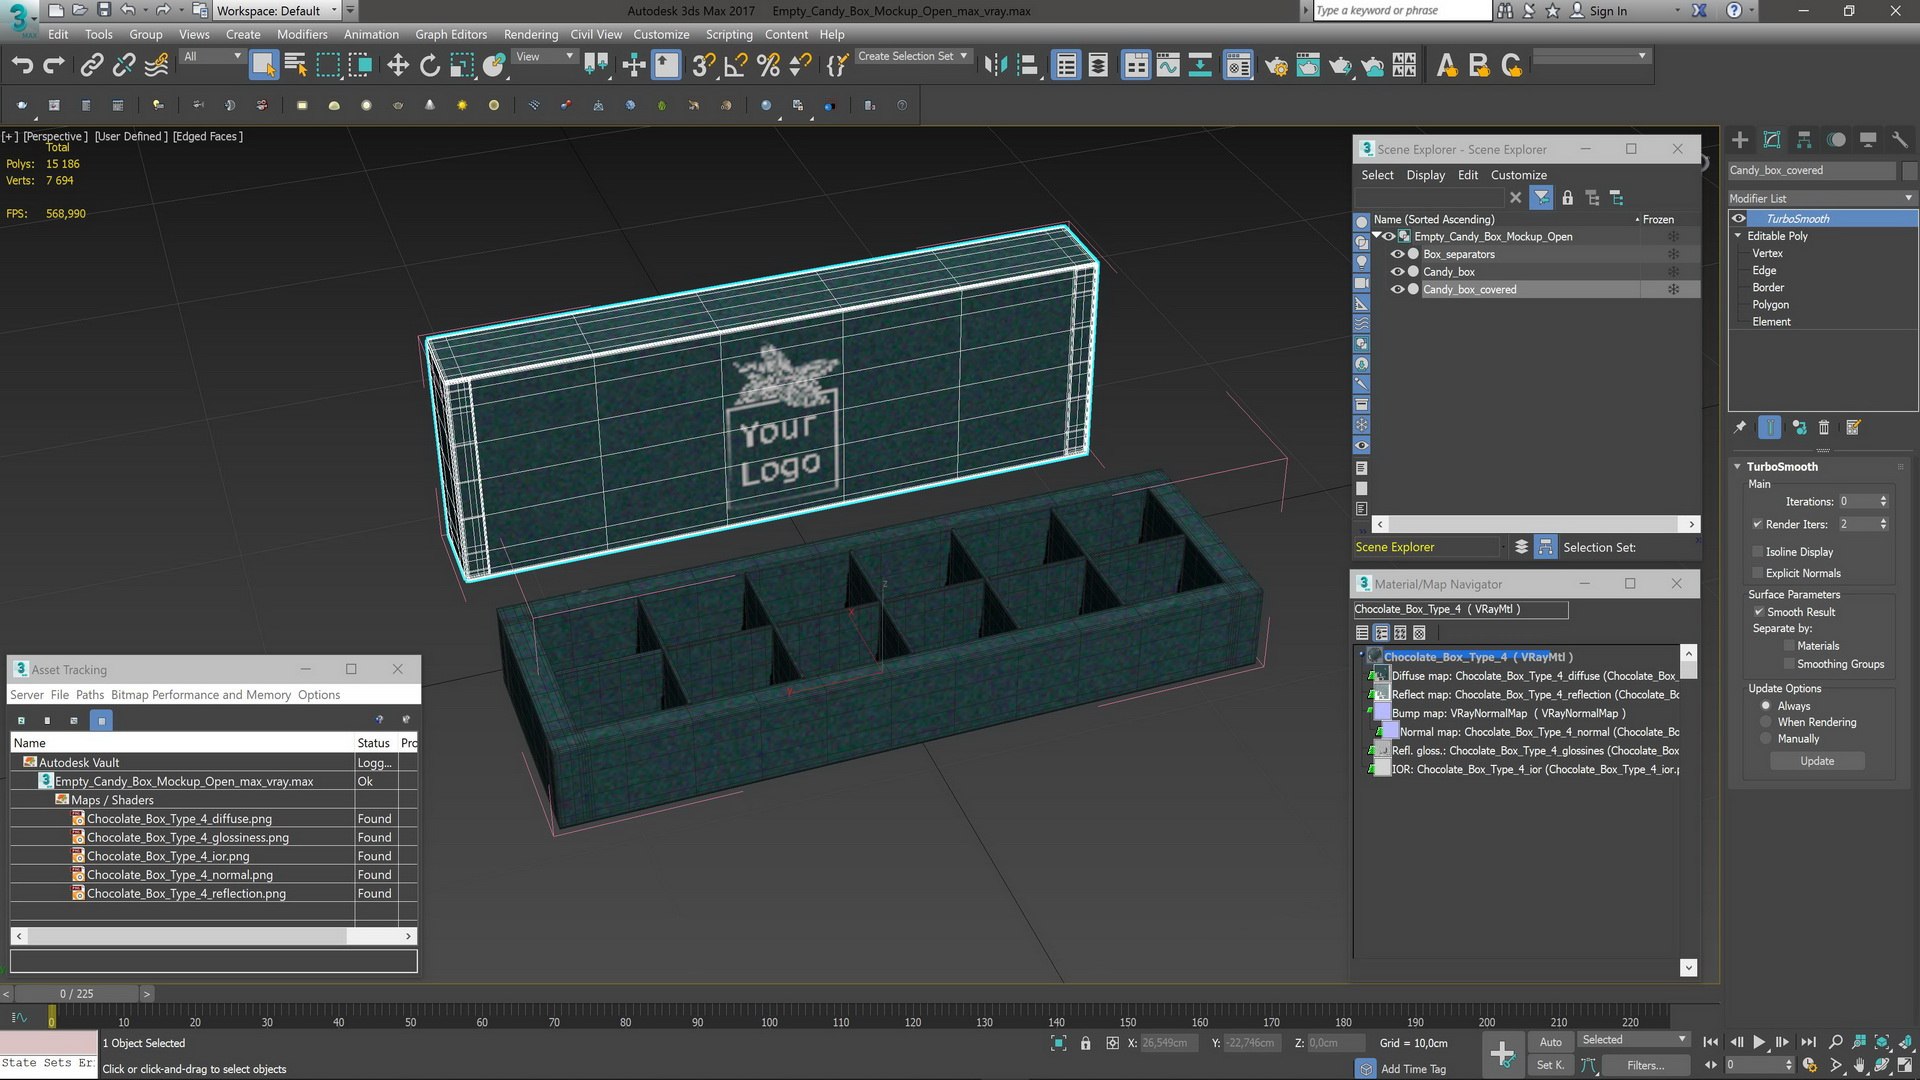Click the Play Animation button
The width and height of the screenshot is (1920, 1080).
point(1759,1042)
